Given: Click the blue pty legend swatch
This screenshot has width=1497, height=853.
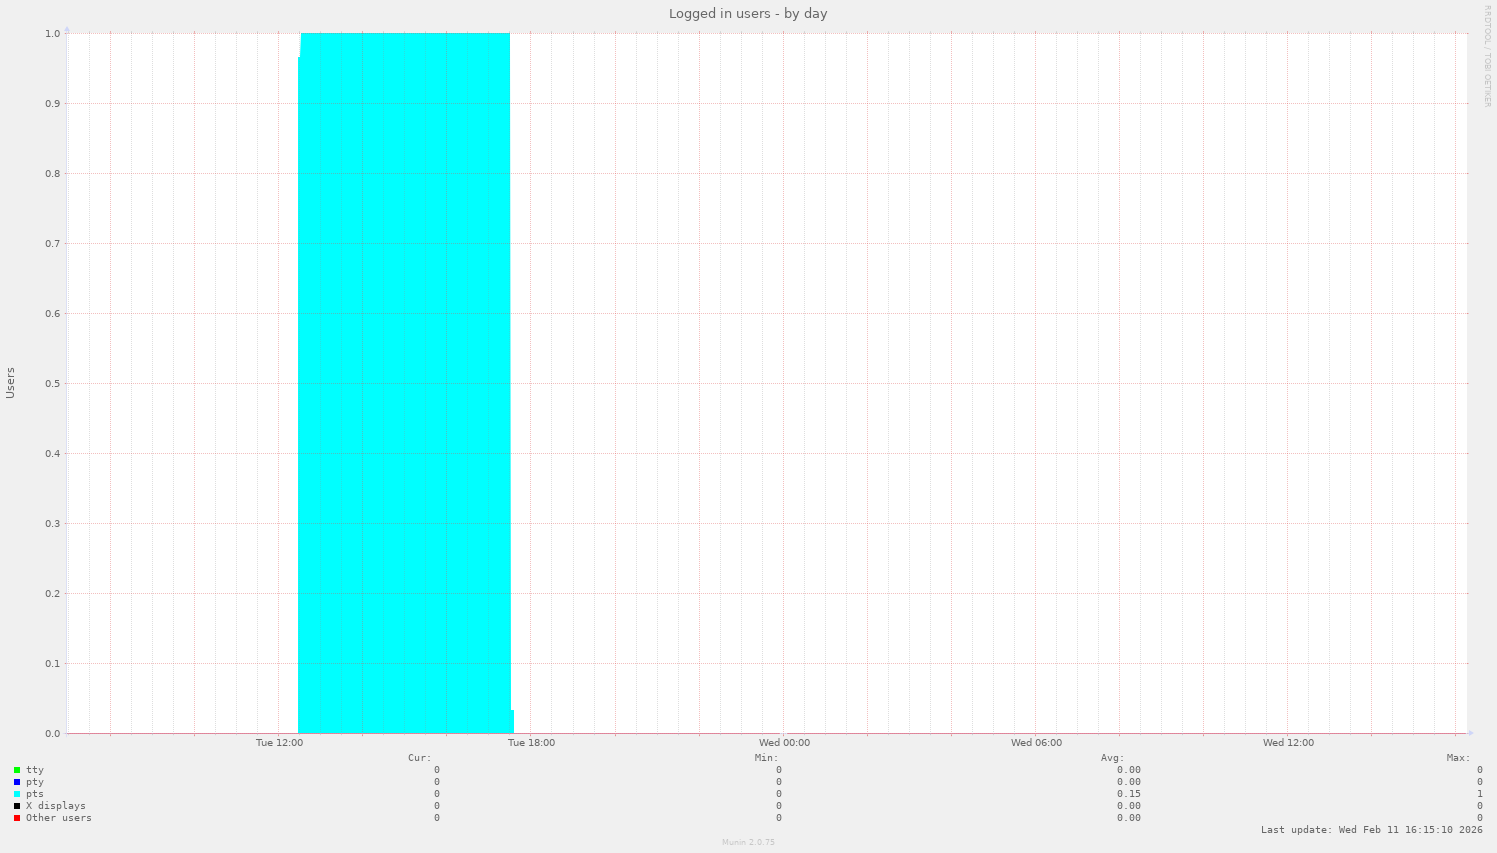Looking at the screenshot, I should tap(17, 782).
